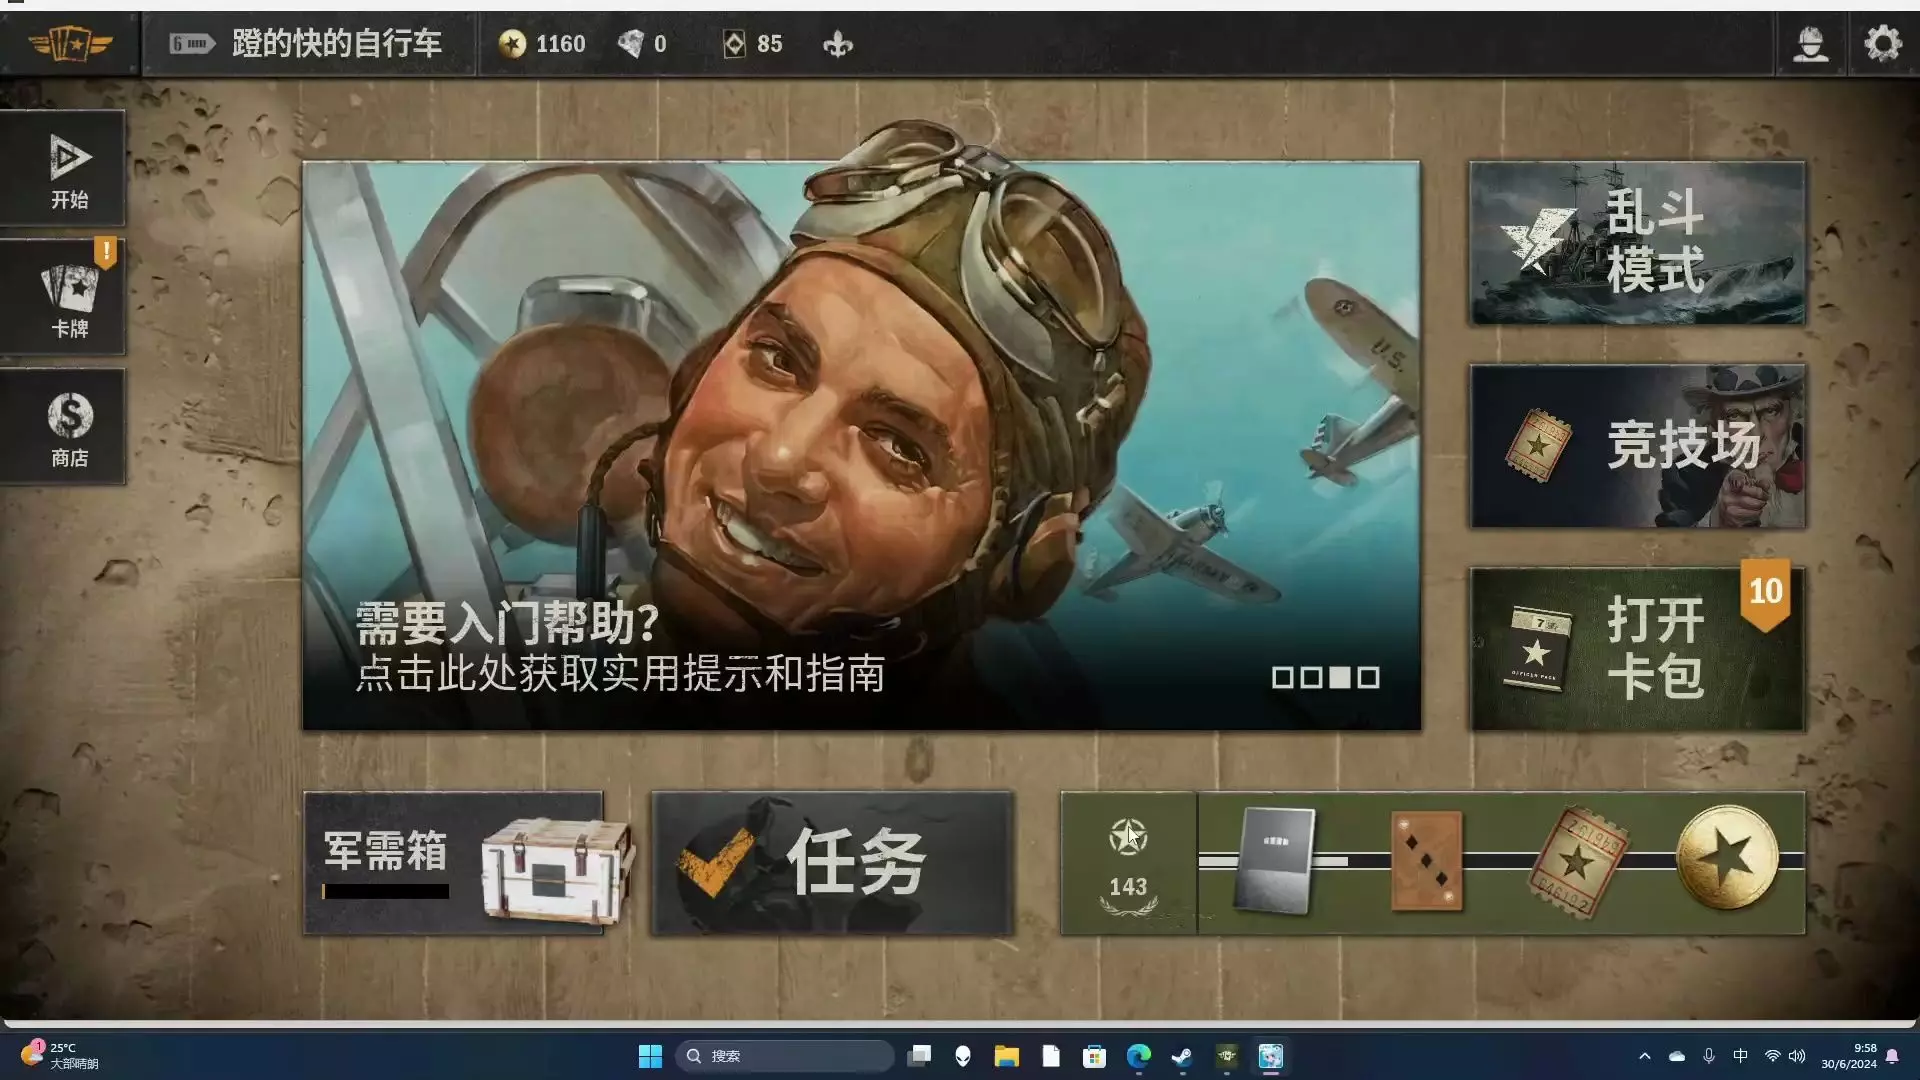The width and height of the screenshot is (1920, 1080).
Task: Open the 乱斗模式 brawl mode tile
Action: pos(1637,243)
